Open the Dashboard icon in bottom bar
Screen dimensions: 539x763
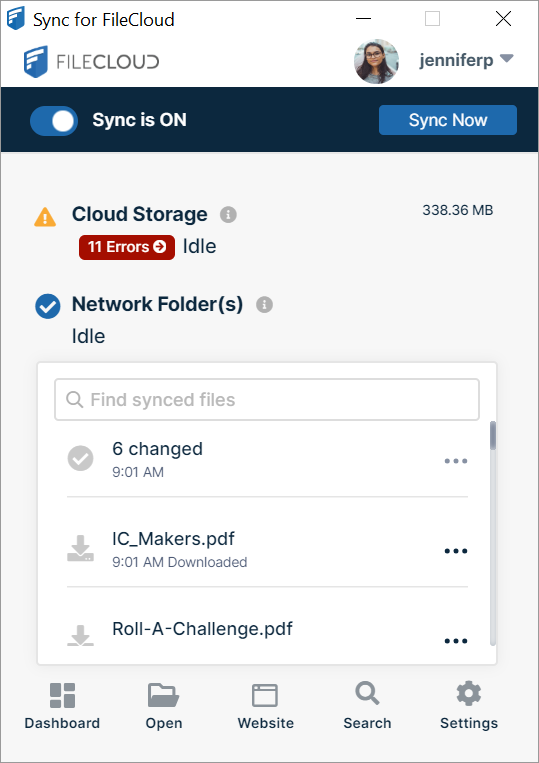(62, 695)
